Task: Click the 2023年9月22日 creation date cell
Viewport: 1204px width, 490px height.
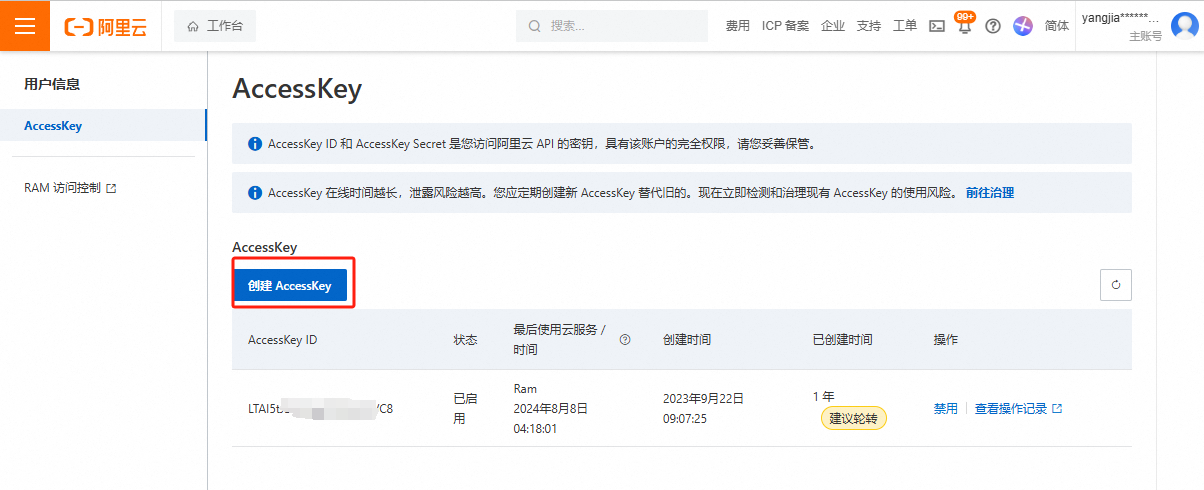Action: [704, 408]
